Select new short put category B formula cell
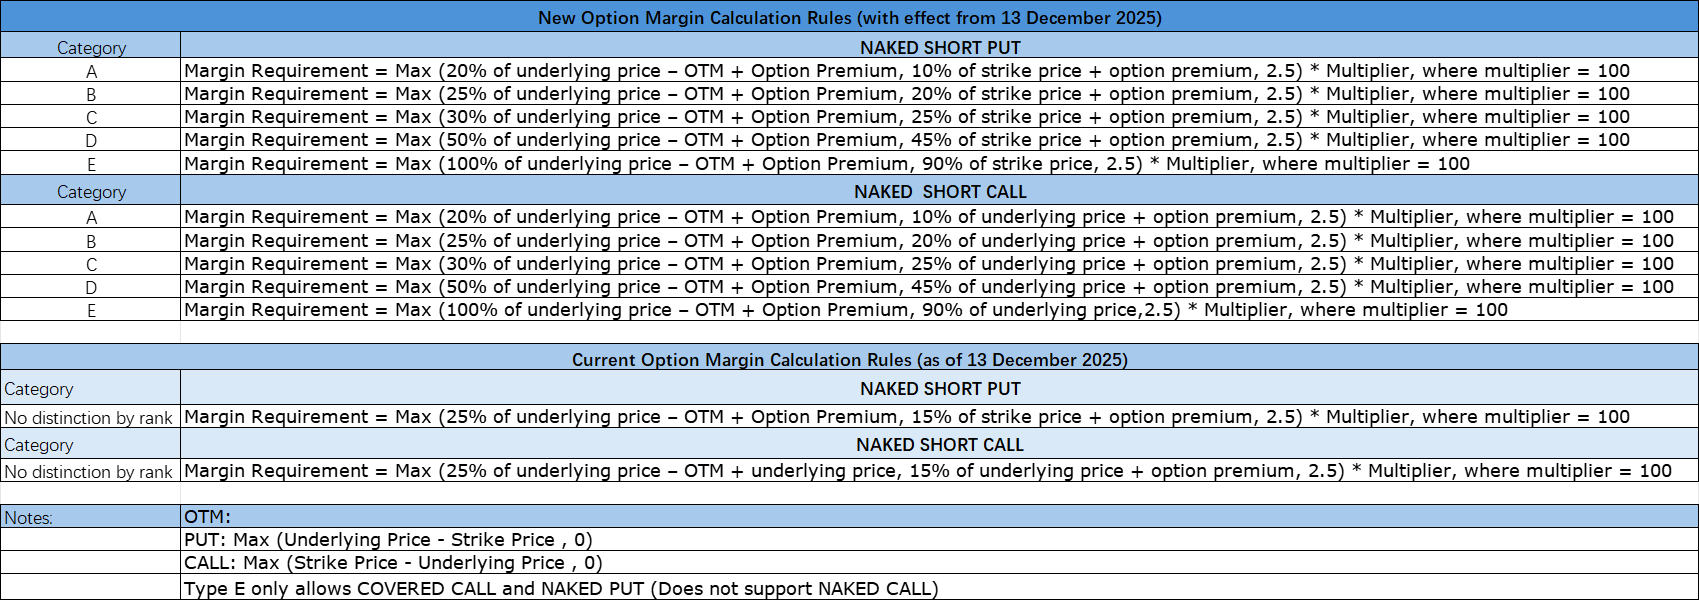The width and height of the screenshot is (1699, 600). [906, 94]
